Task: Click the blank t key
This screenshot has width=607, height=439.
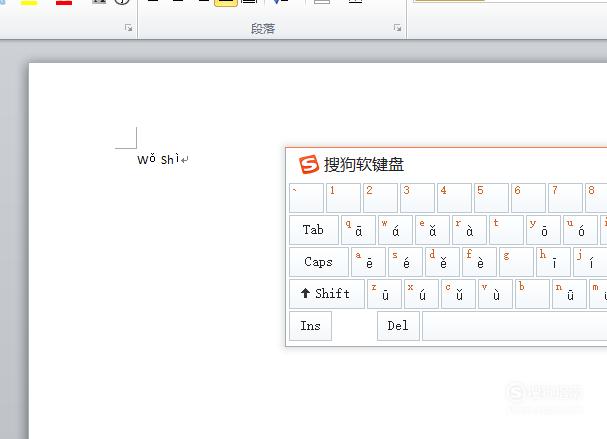Action: (506, 230)
